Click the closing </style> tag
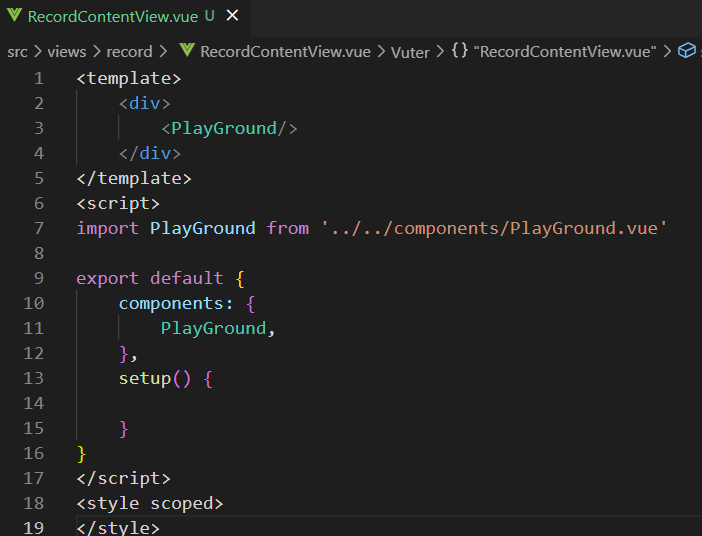 [118, 528]
